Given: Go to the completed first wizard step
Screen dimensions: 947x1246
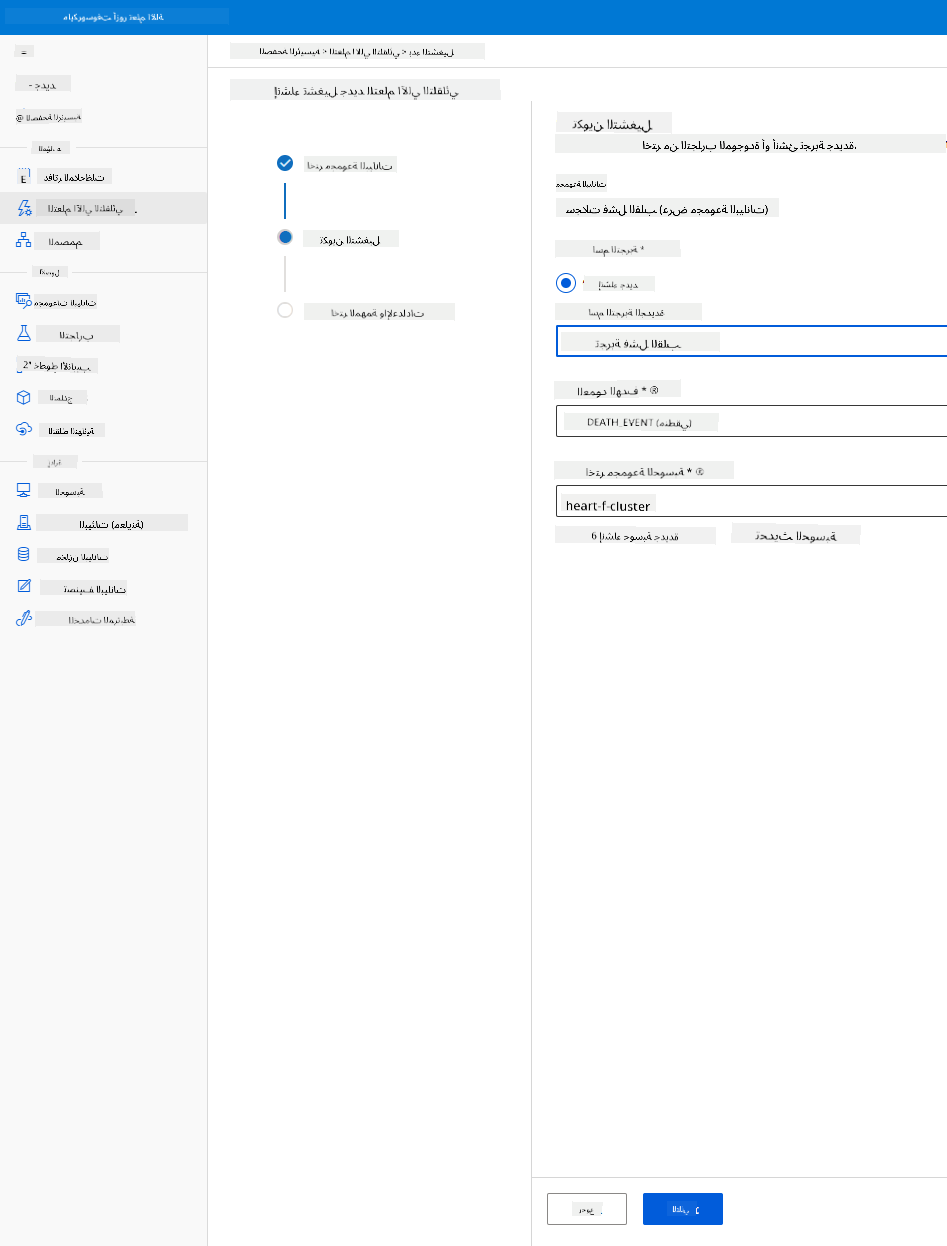Looking at the screenshot, I should tap(285, 163).
